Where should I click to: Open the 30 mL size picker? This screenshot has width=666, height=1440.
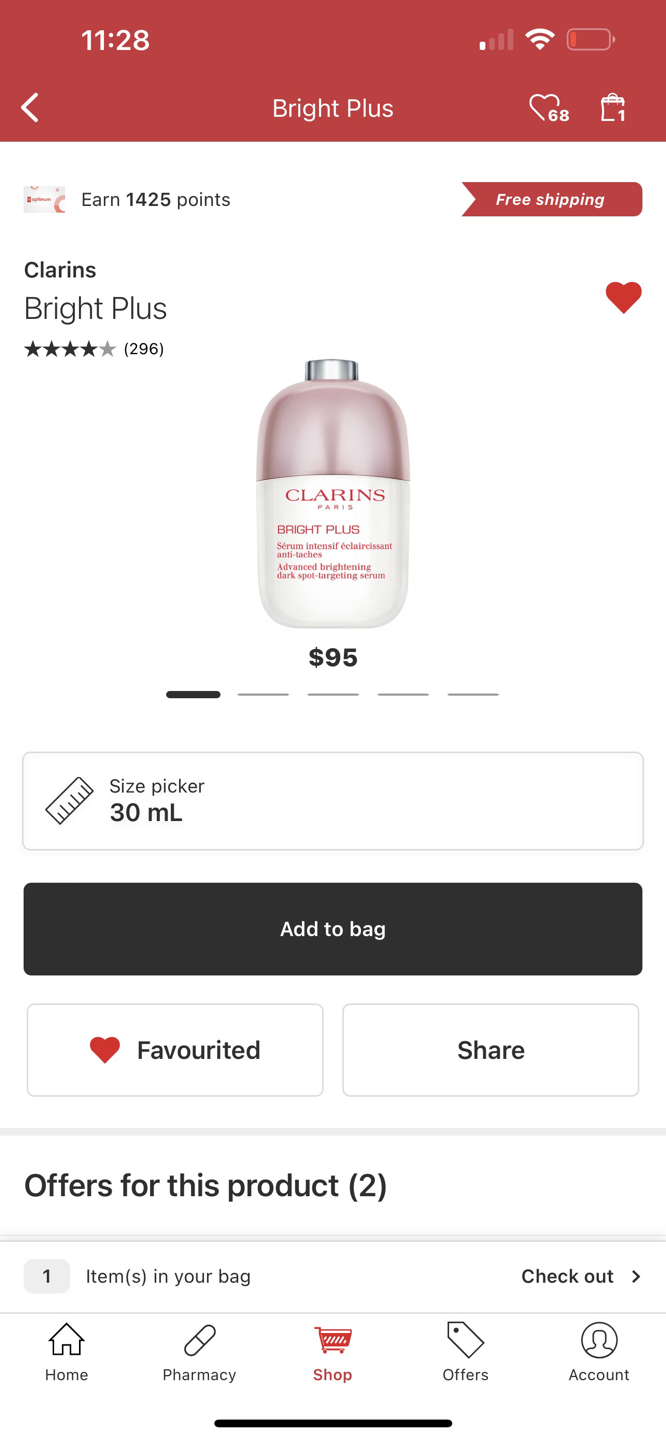point(333,800)
